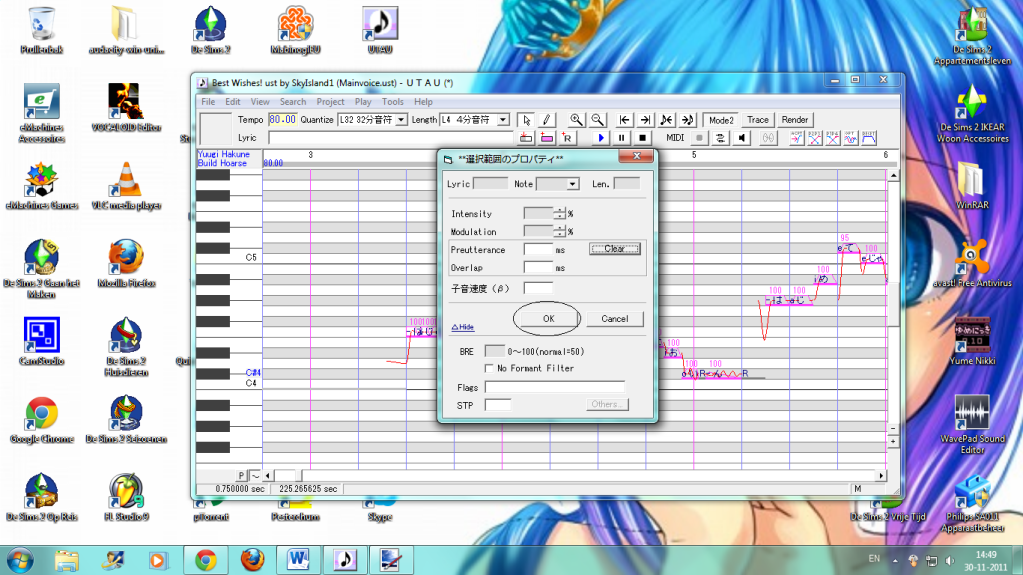
Task: Collapse the dialog with Hide link
Action: click(x=462, y=327)
